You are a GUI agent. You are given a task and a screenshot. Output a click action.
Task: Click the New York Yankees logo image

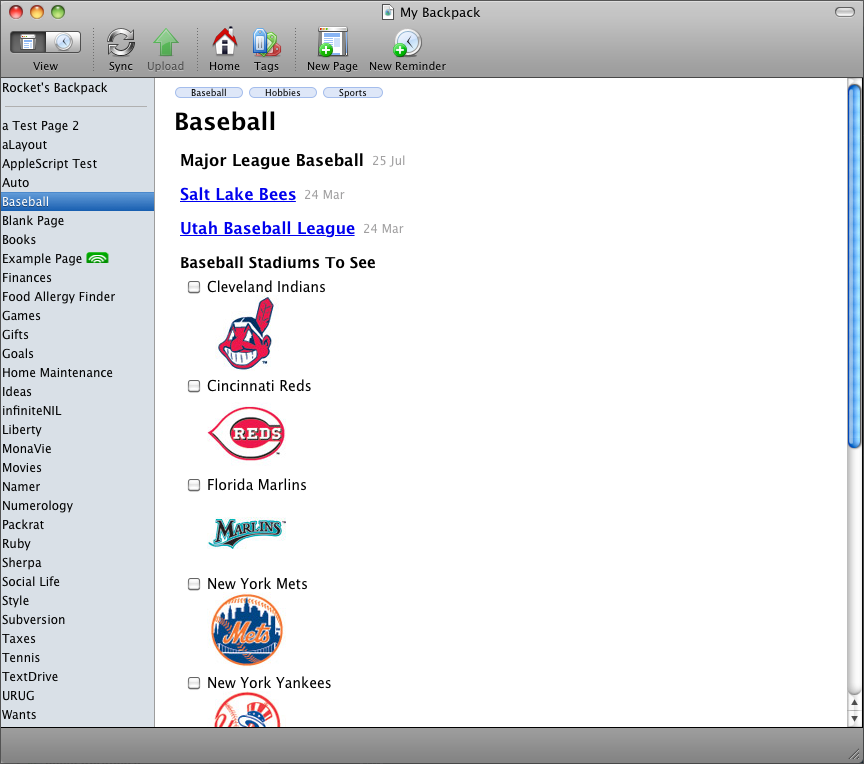coord(247,711)
